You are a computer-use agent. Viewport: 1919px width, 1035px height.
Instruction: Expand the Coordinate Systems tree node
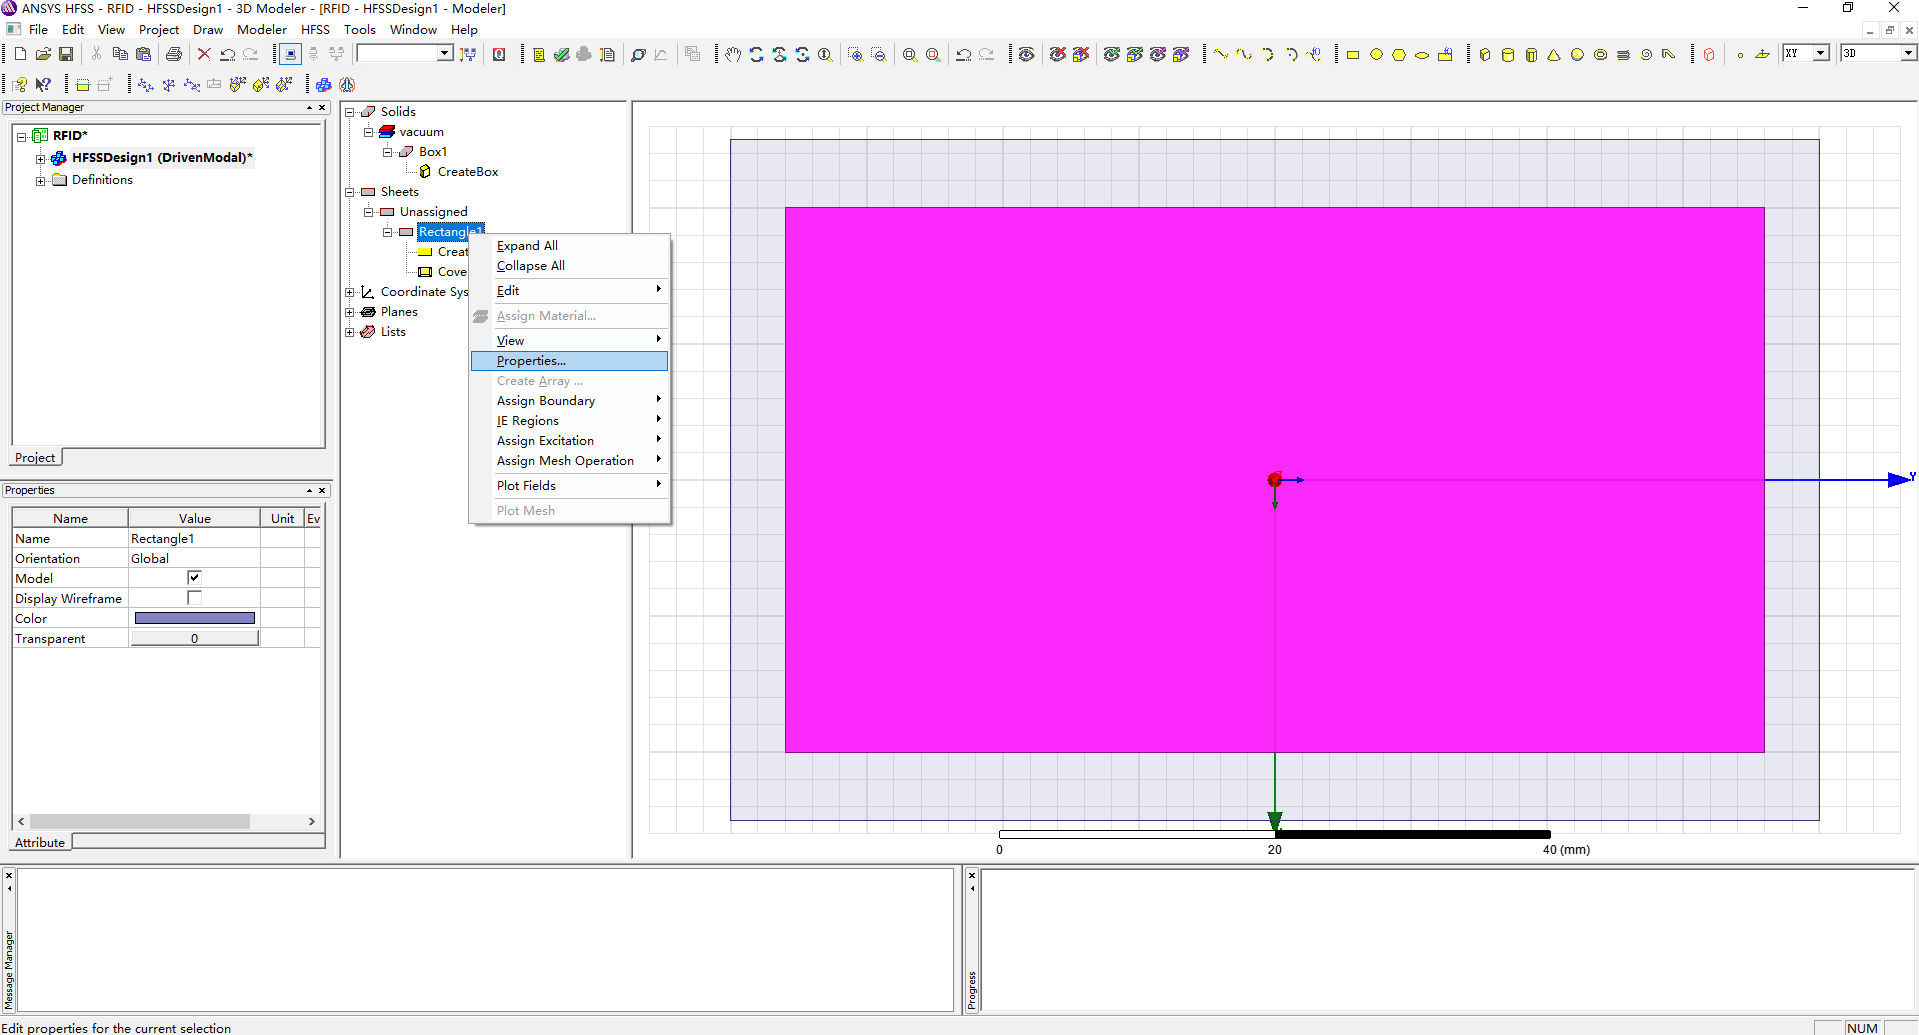click(x=350, y=292)
